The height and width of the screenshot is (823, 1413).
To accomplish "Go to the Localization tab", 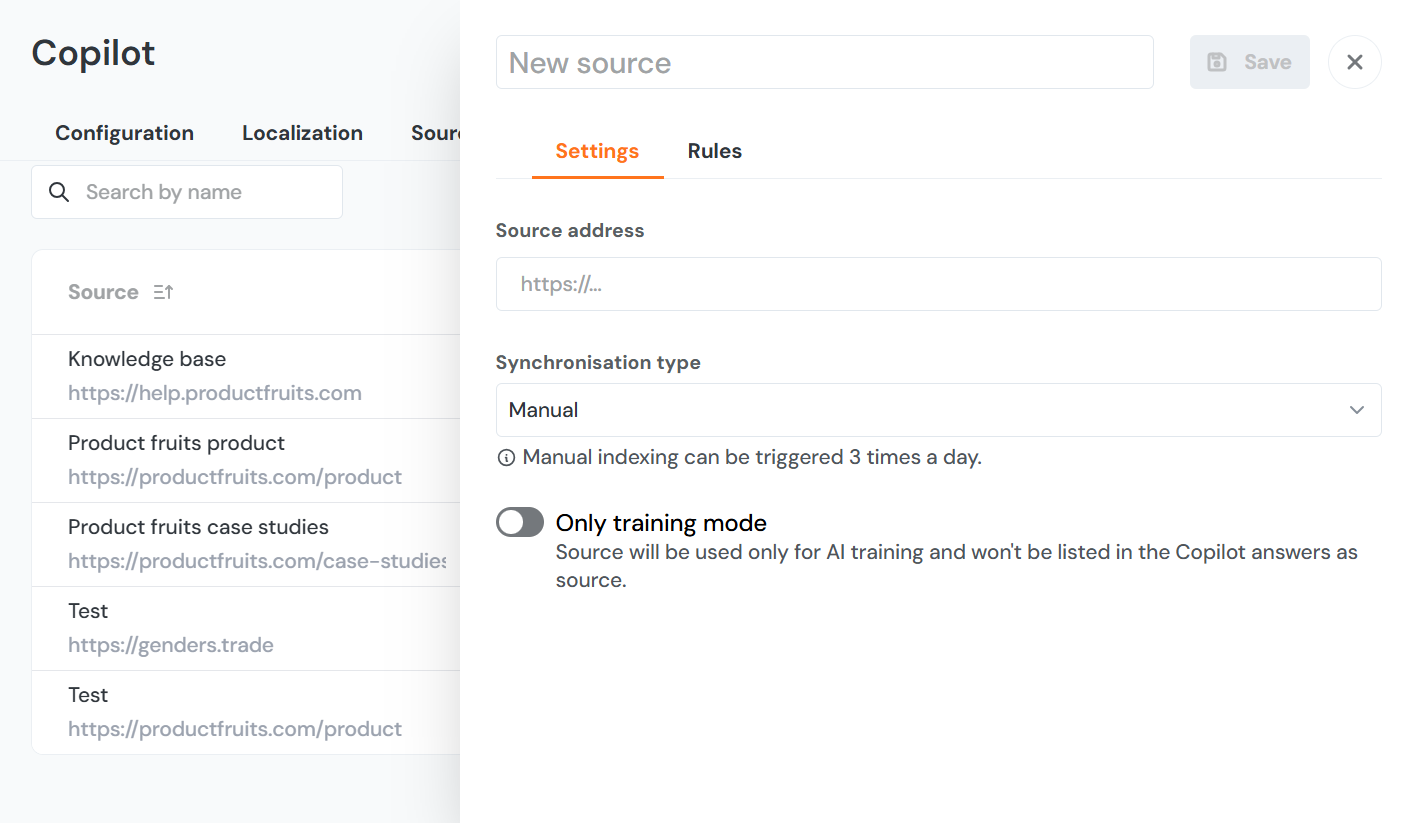I will pyautogui.click(x=302, y=133).
